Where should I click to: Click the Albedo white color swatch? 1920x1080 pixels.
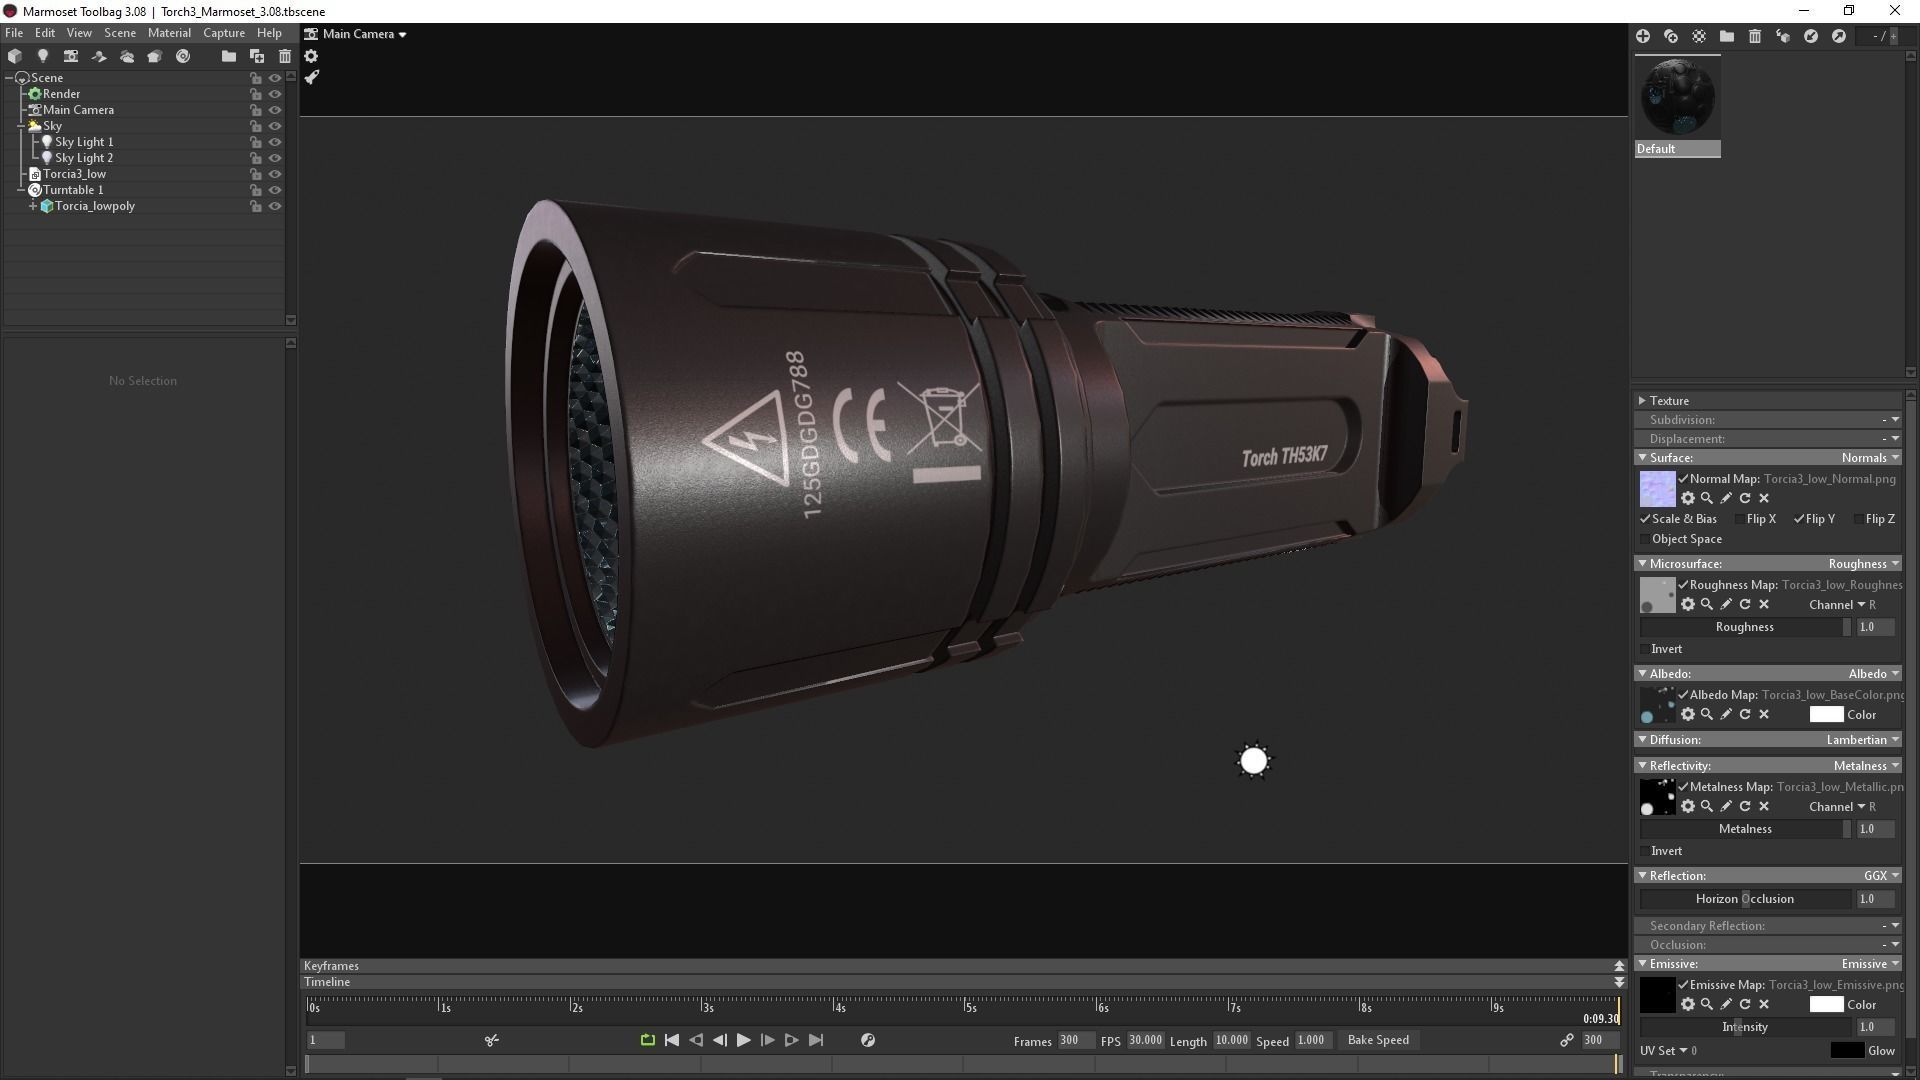click(x=1826, y=715)
